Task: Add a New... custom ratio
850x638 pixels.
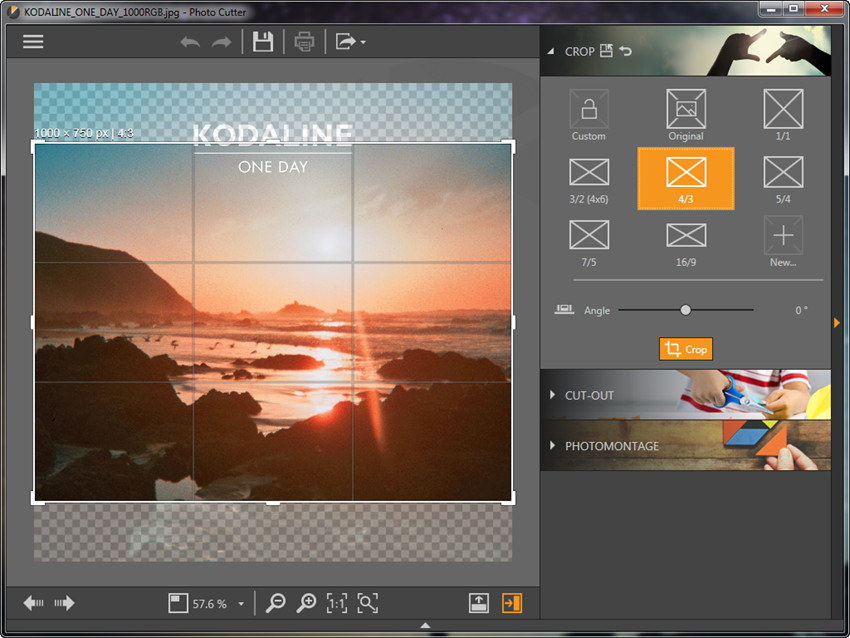Action: click(783, 242)
